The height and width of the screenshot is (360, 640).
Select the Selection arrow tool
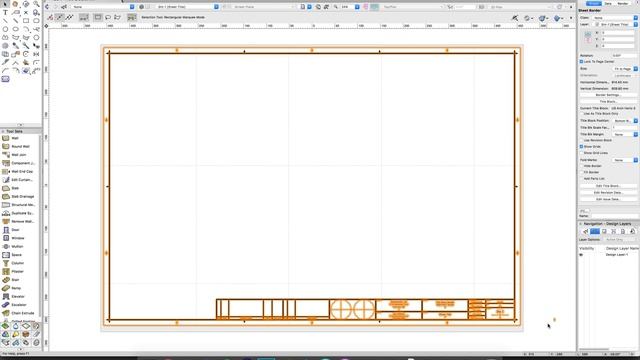(x=5, y=4)
